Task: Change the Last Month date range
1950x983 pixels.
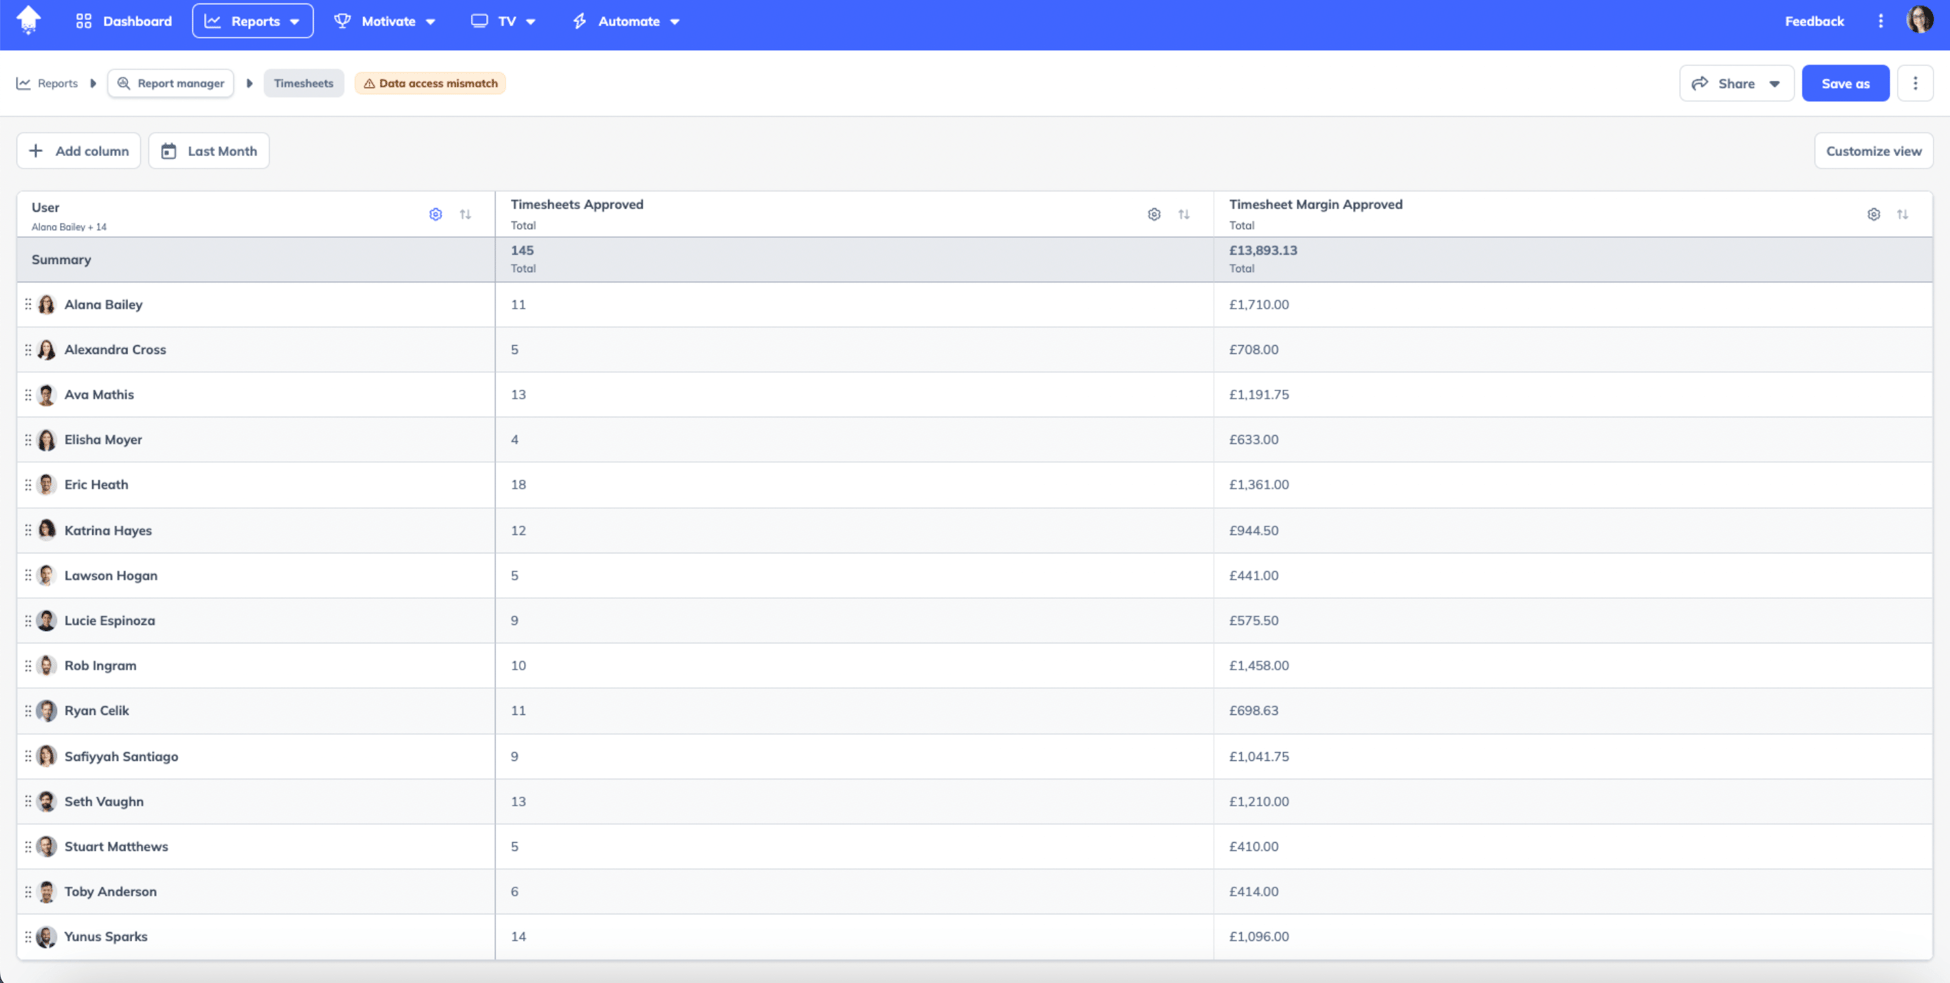Action: coord(208,150)
